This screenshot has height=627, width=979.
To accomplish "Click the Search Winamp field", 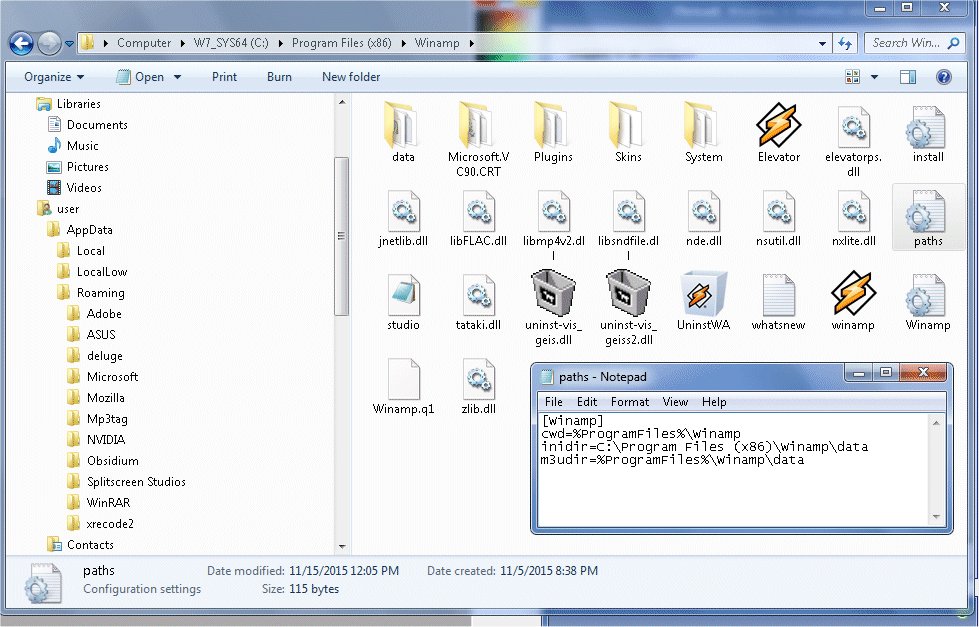I will tap(914, 43).
